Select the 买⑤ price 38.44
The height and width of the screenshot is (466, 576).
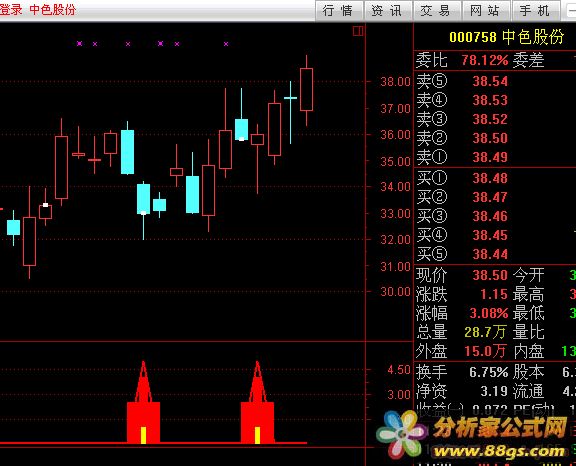tap(490, 254)
